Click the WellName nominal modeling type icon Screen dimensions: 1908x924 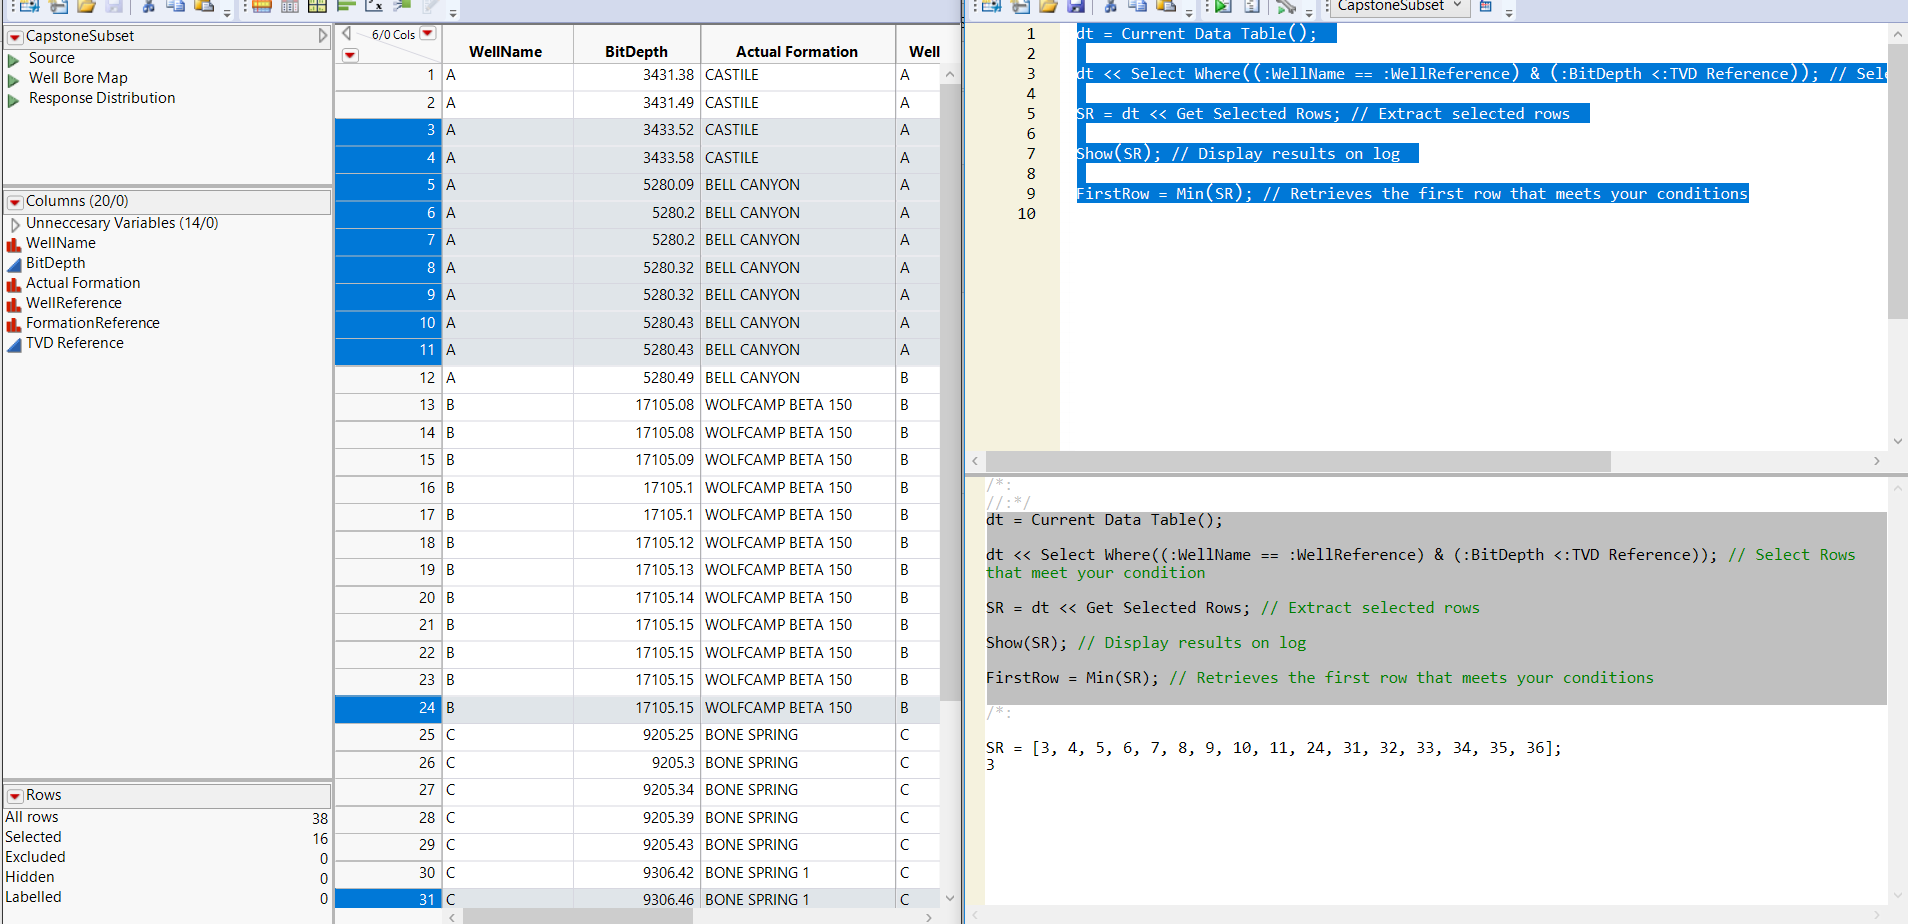(14, 244)
